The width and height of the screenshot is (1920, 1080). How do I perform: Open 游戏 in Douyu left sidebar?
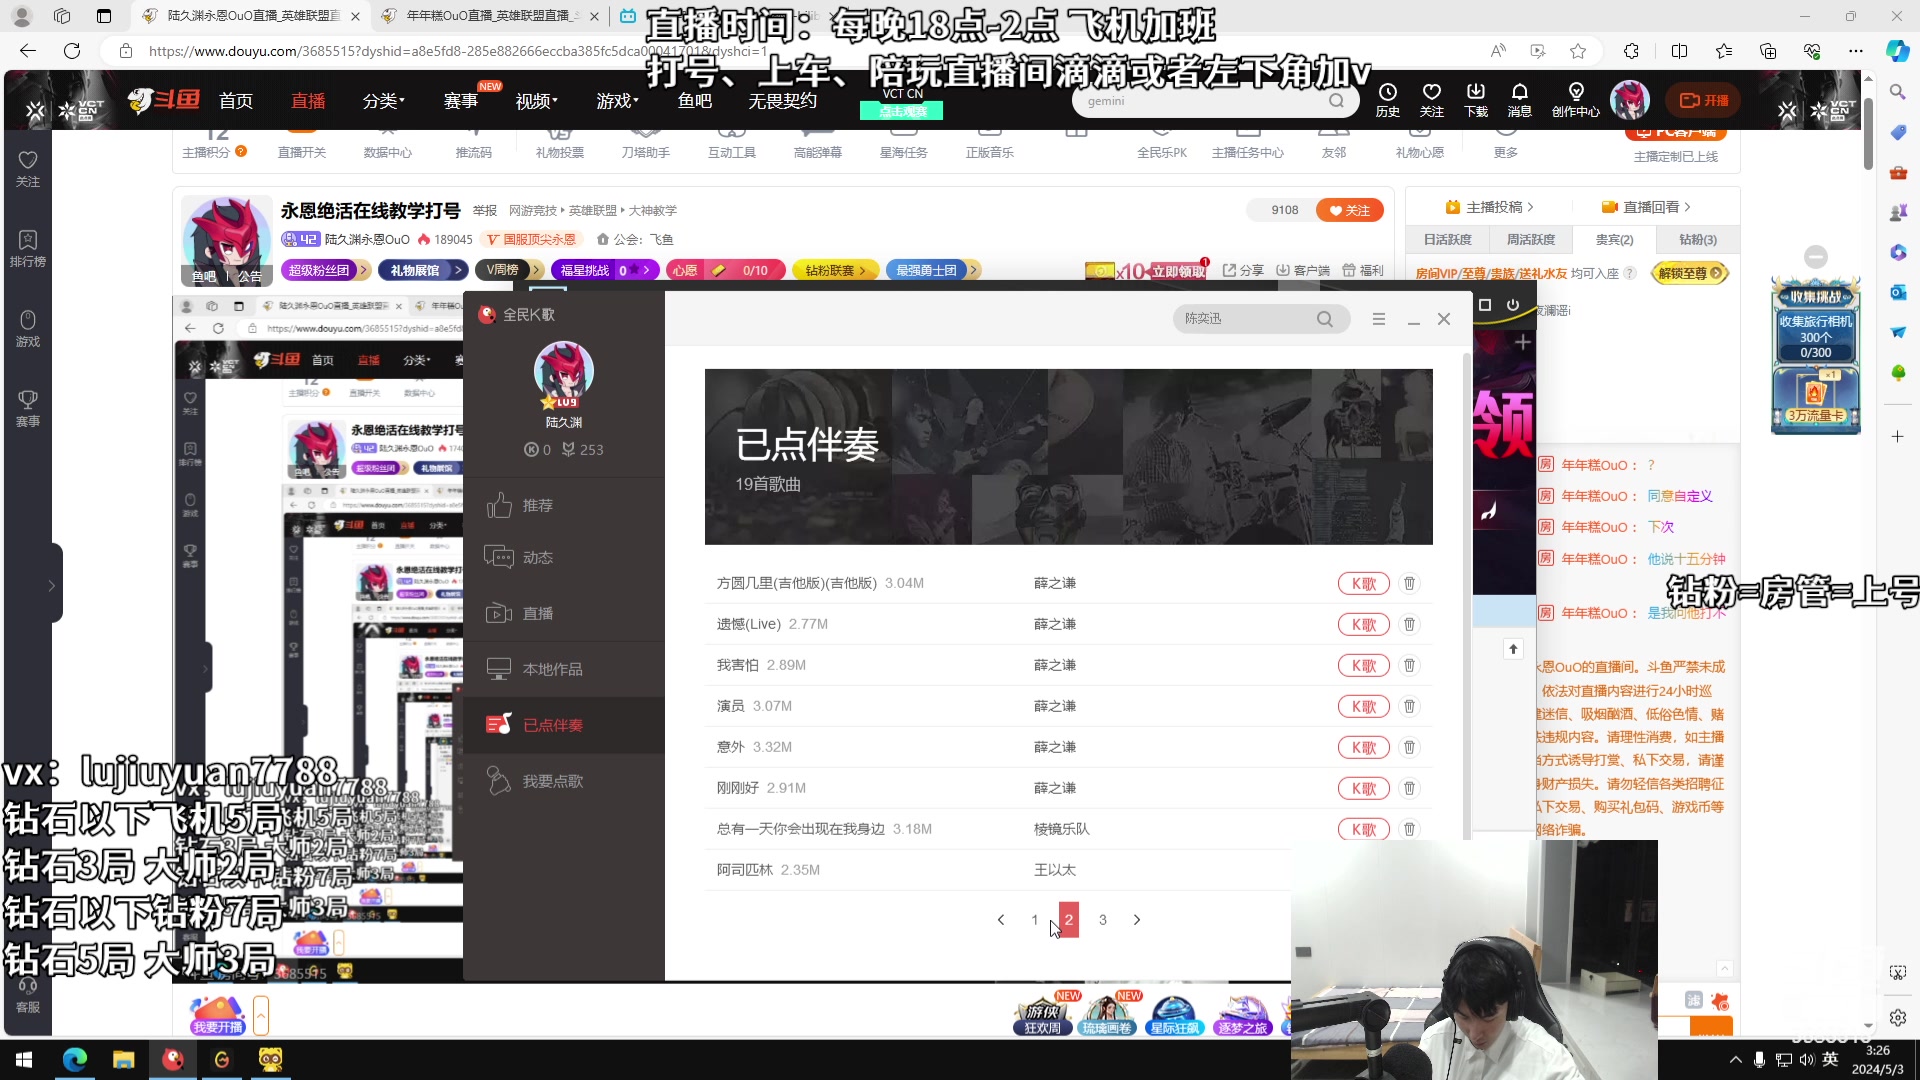(28, 329)
